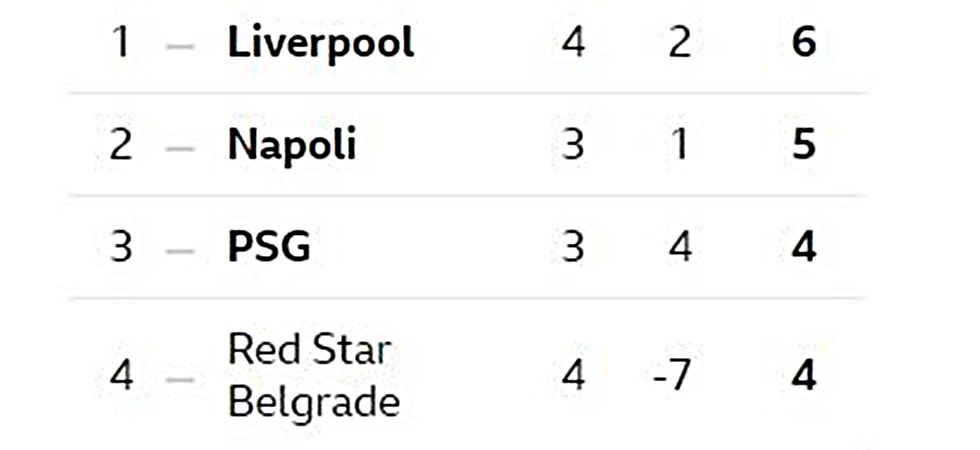The height and width of the screenshot is (450, 980).
Task: Click Liverpool's bold points total 6
Action: point(804,43)
